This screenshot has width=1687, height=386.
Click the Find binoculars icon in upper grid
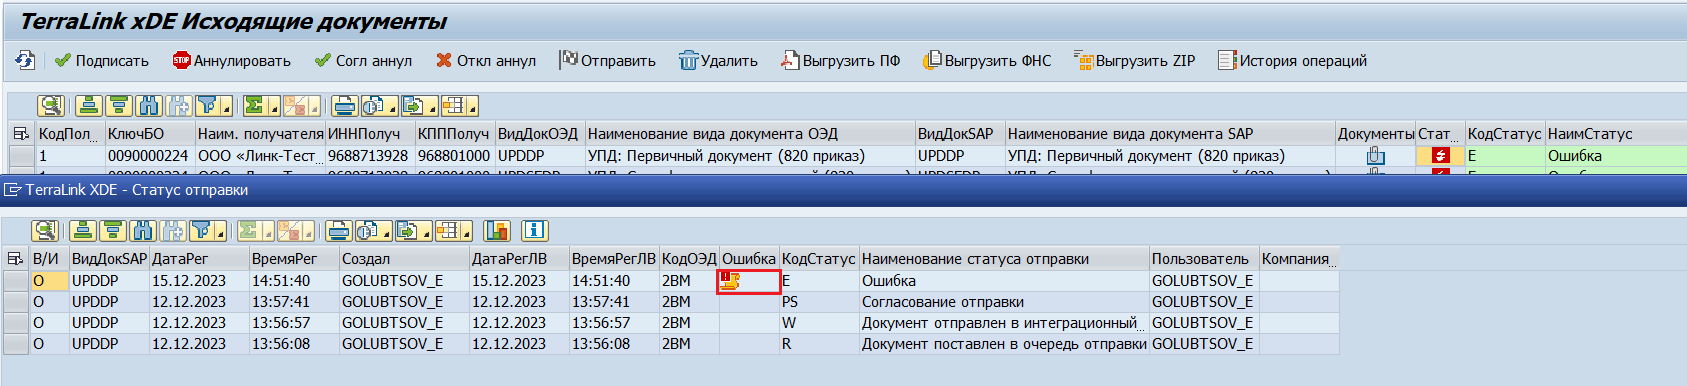tap(148, 106)
